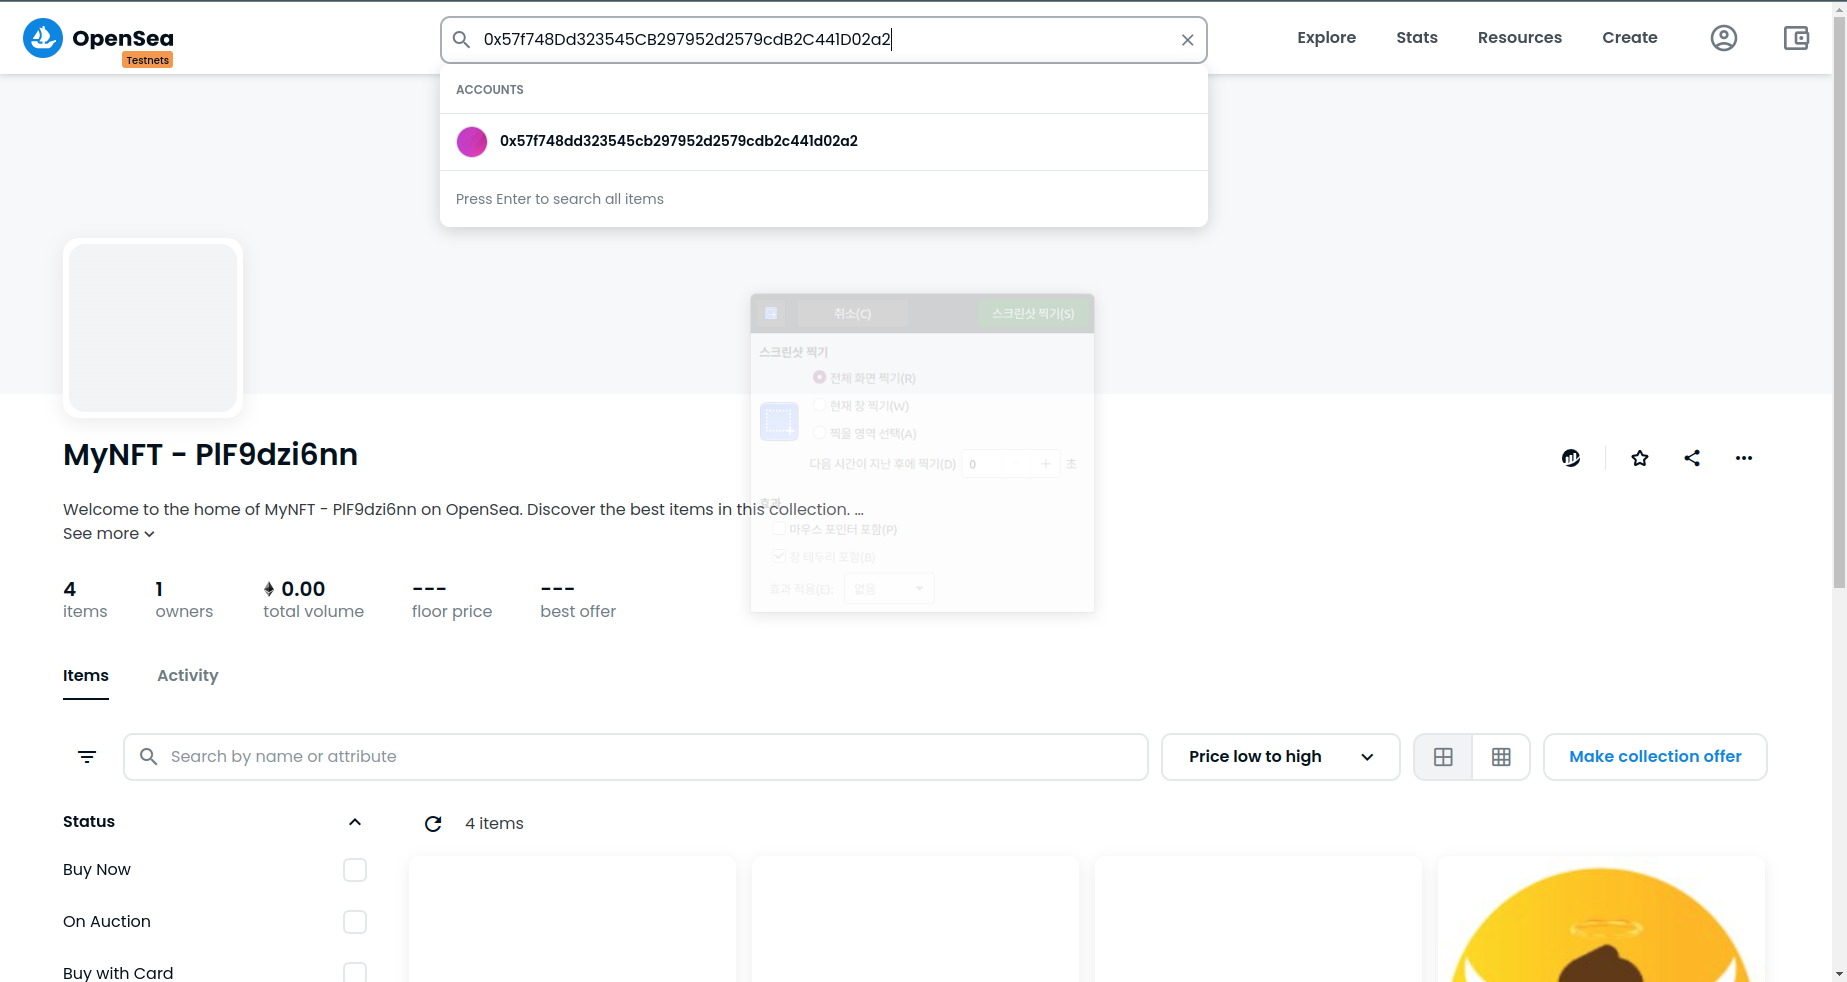
Task: Click the OpenSea logo
Action: tap(98, 38)
